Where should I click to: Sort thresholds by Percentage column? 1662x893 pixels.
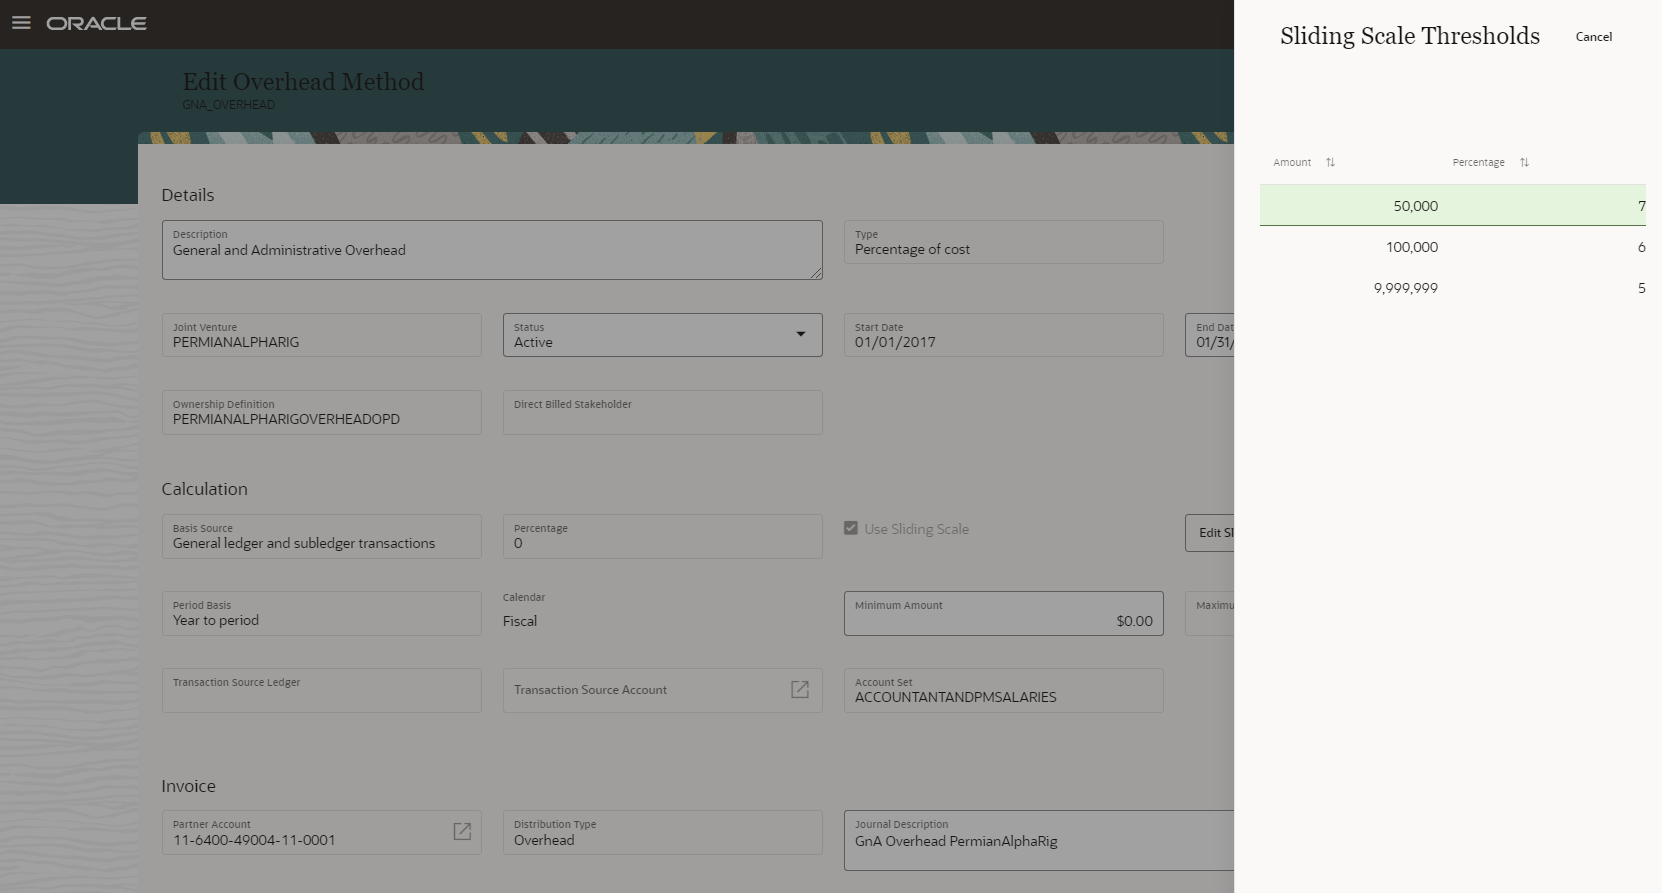[x=1524, y=162]
